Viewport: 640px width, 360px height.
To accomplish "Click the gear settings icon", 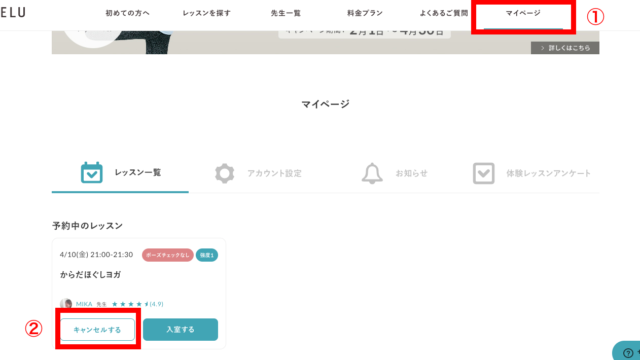I will 224,173.
